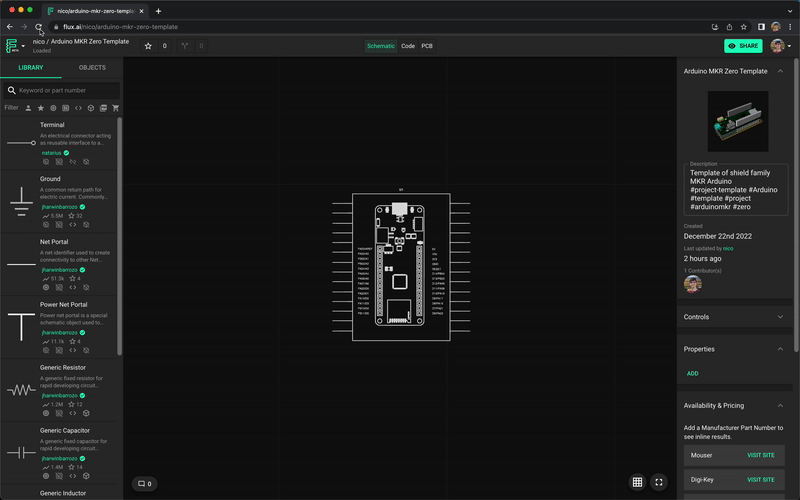Open the Code view tab
The width and height of the screenshot is (800, 500).
408,46
